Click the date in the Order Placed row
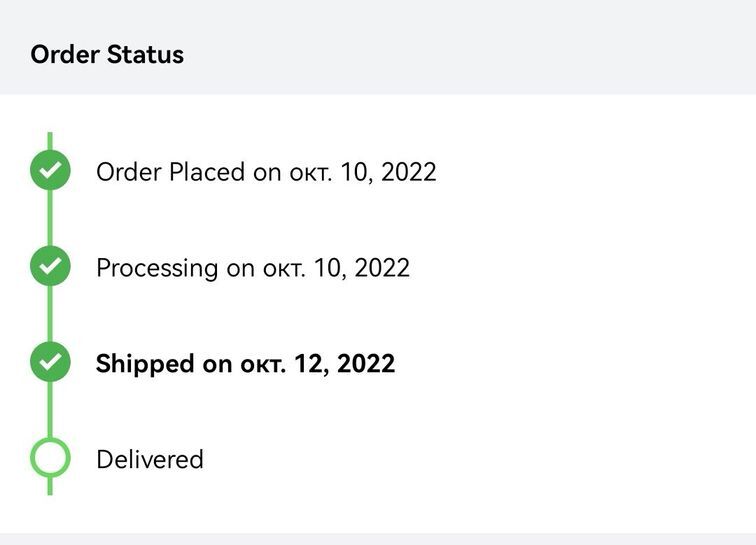Viewport: 756px width, 545px height. 362,172
